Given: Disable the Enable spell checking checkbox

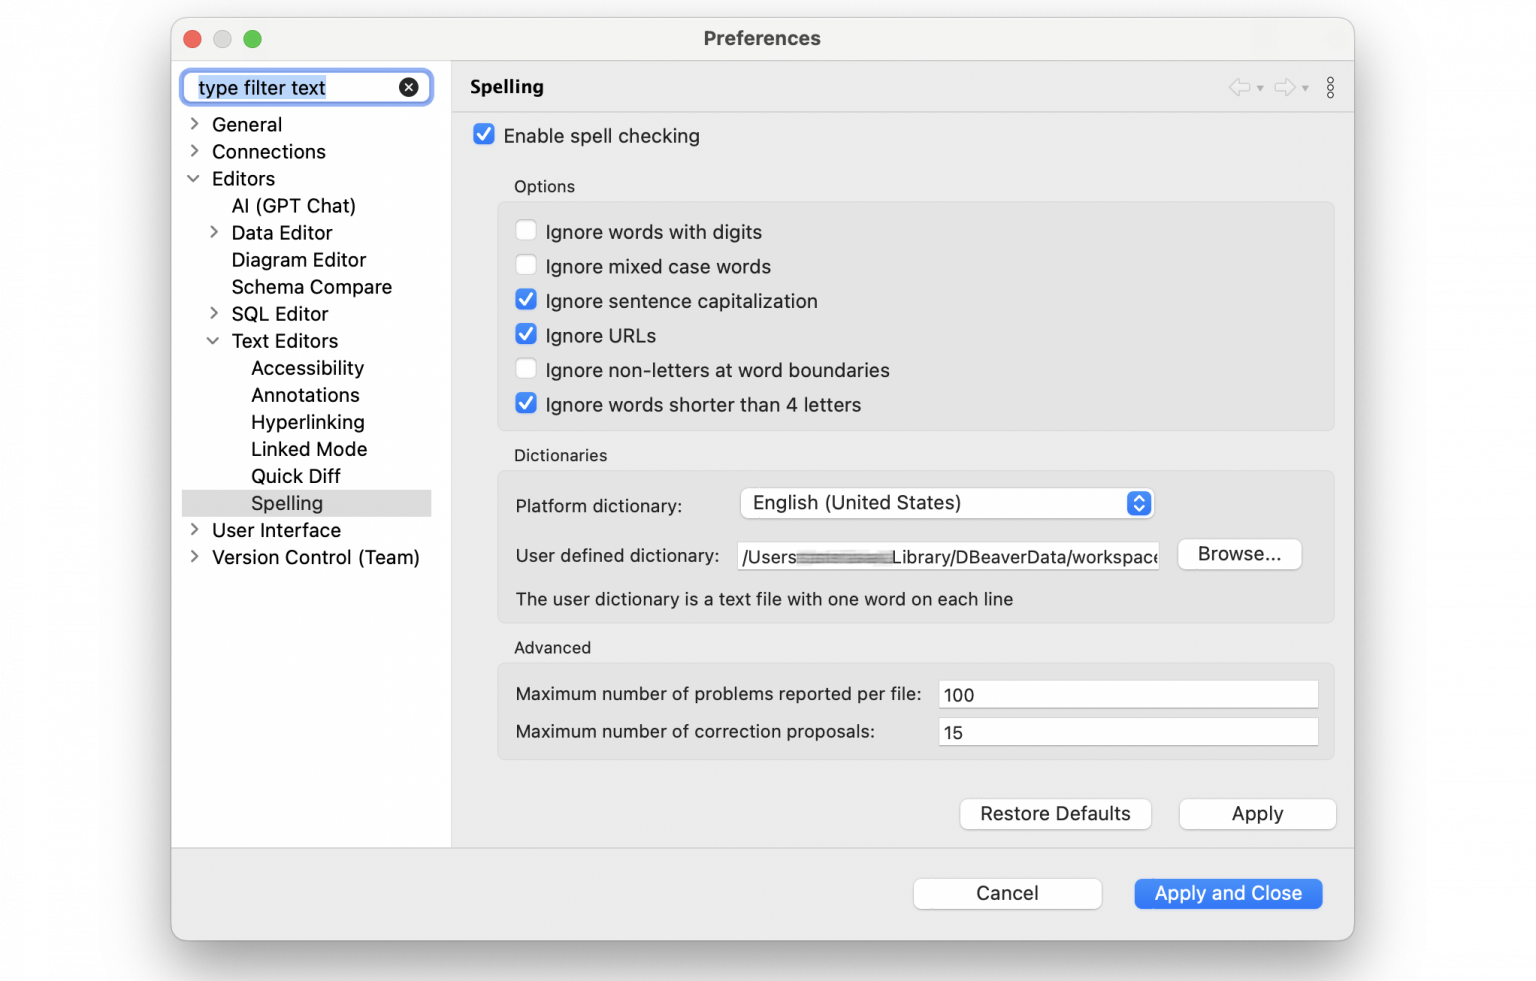Looking at the screenshot, I should (x=484, y=135).
